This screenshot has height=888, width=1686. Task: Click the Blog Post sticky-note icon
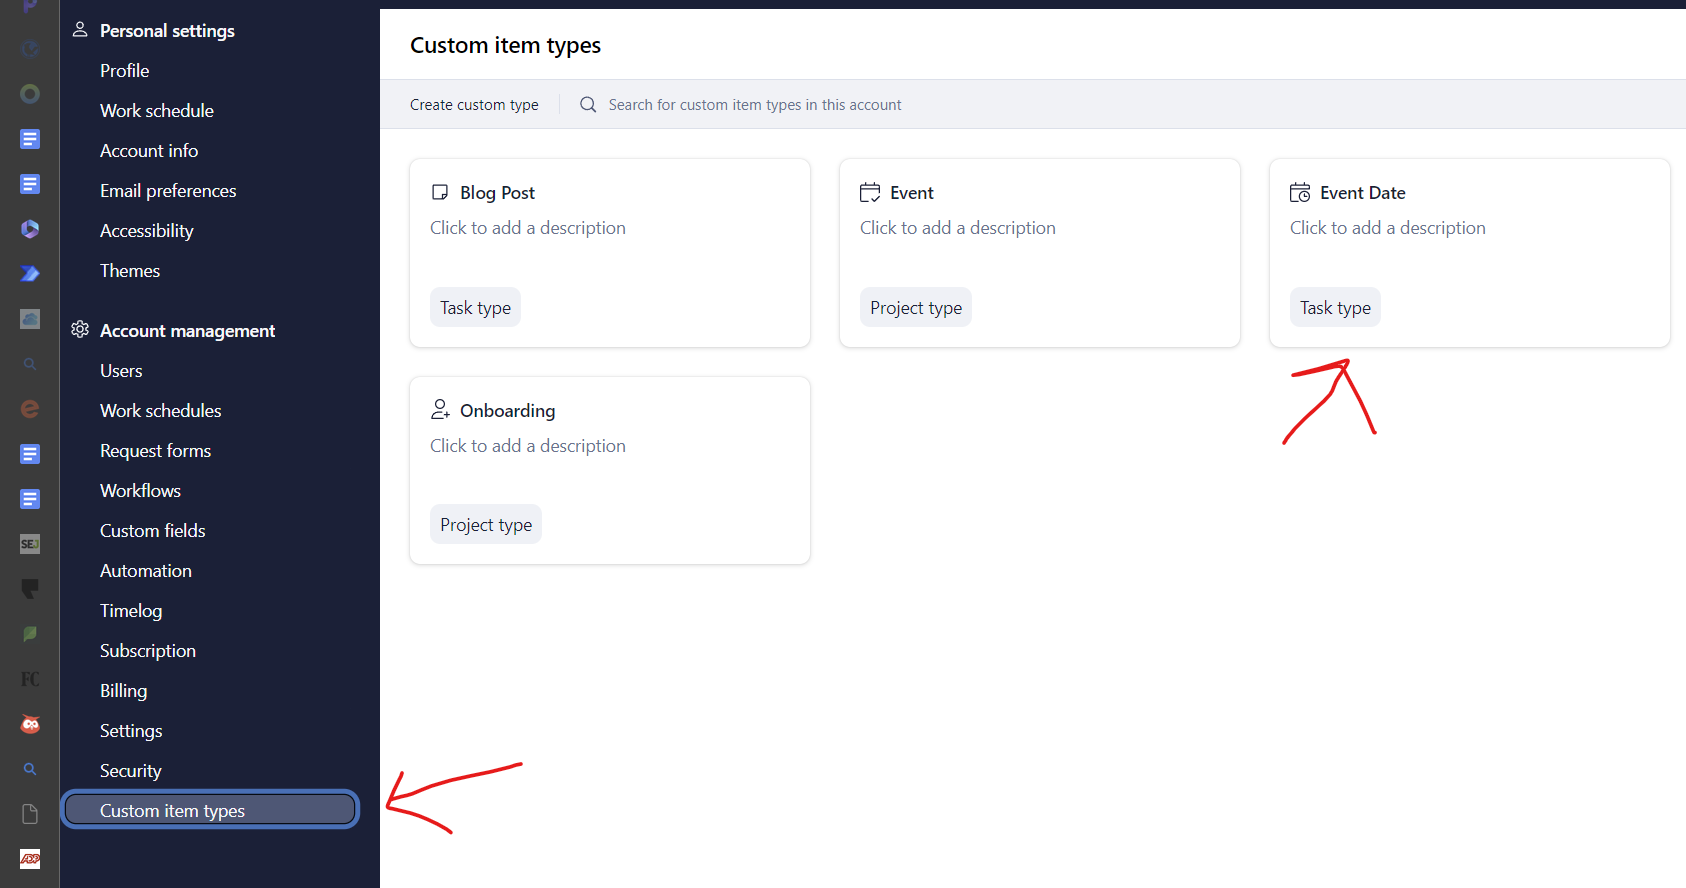click(440, 192)
